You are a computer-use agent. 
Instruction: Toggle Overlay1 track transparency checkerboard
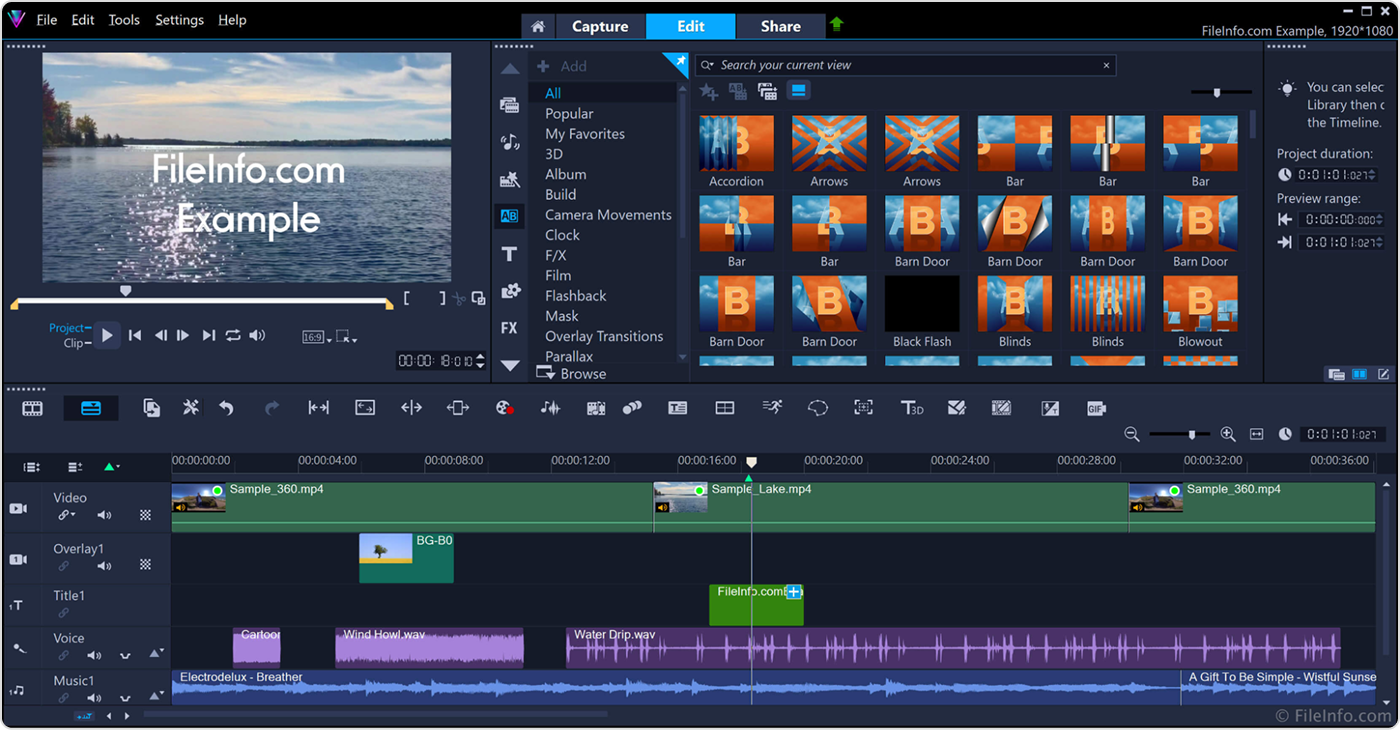click(x=145, y=565)
